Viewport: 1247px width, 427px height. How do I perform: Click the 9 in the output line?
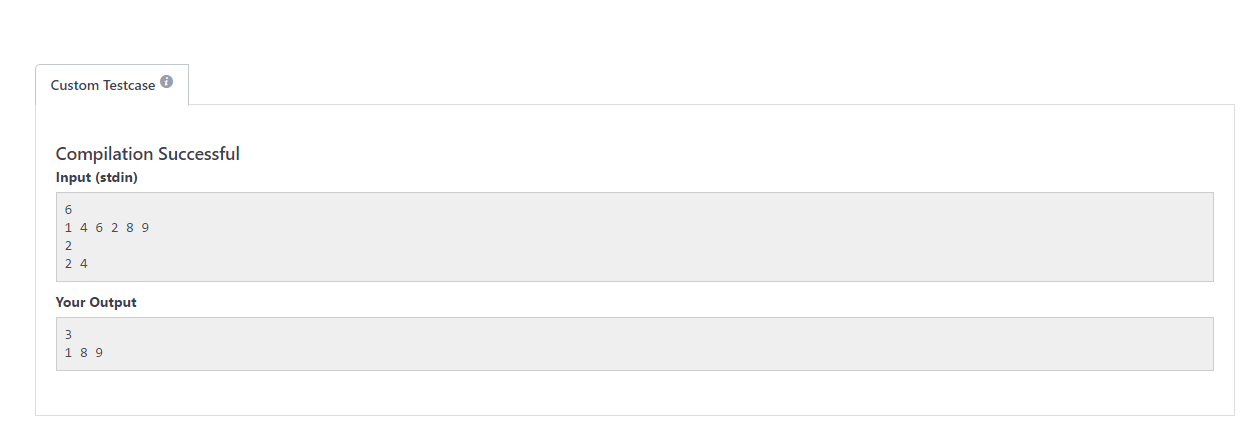click(x=99, y=353)
